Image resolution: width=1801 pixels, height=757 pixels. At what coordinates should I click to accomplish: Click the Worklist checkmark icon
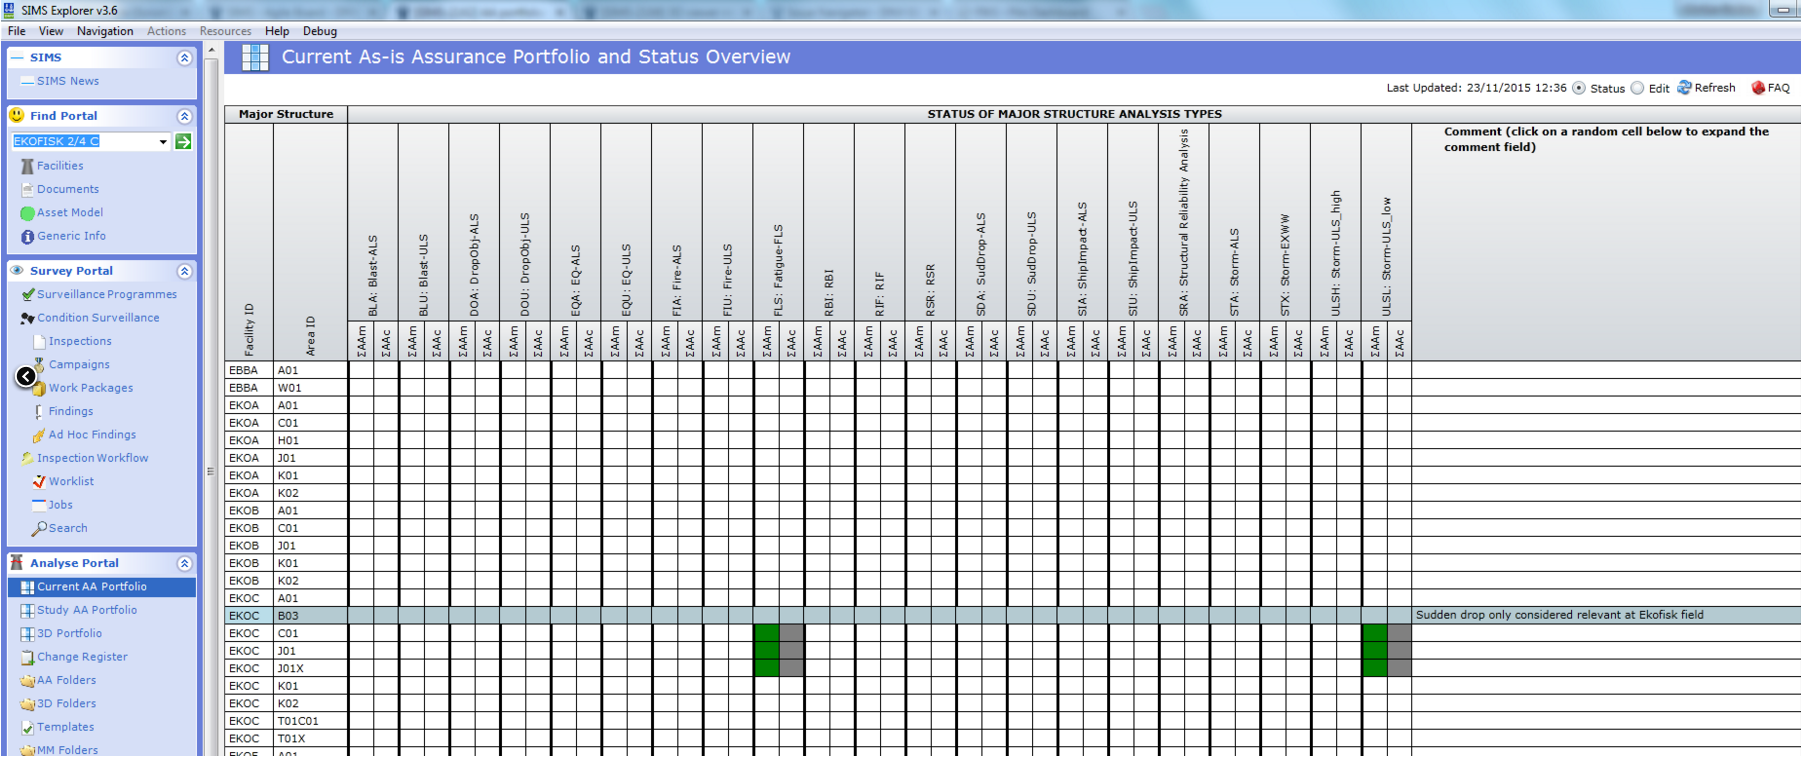coord(39,482)
